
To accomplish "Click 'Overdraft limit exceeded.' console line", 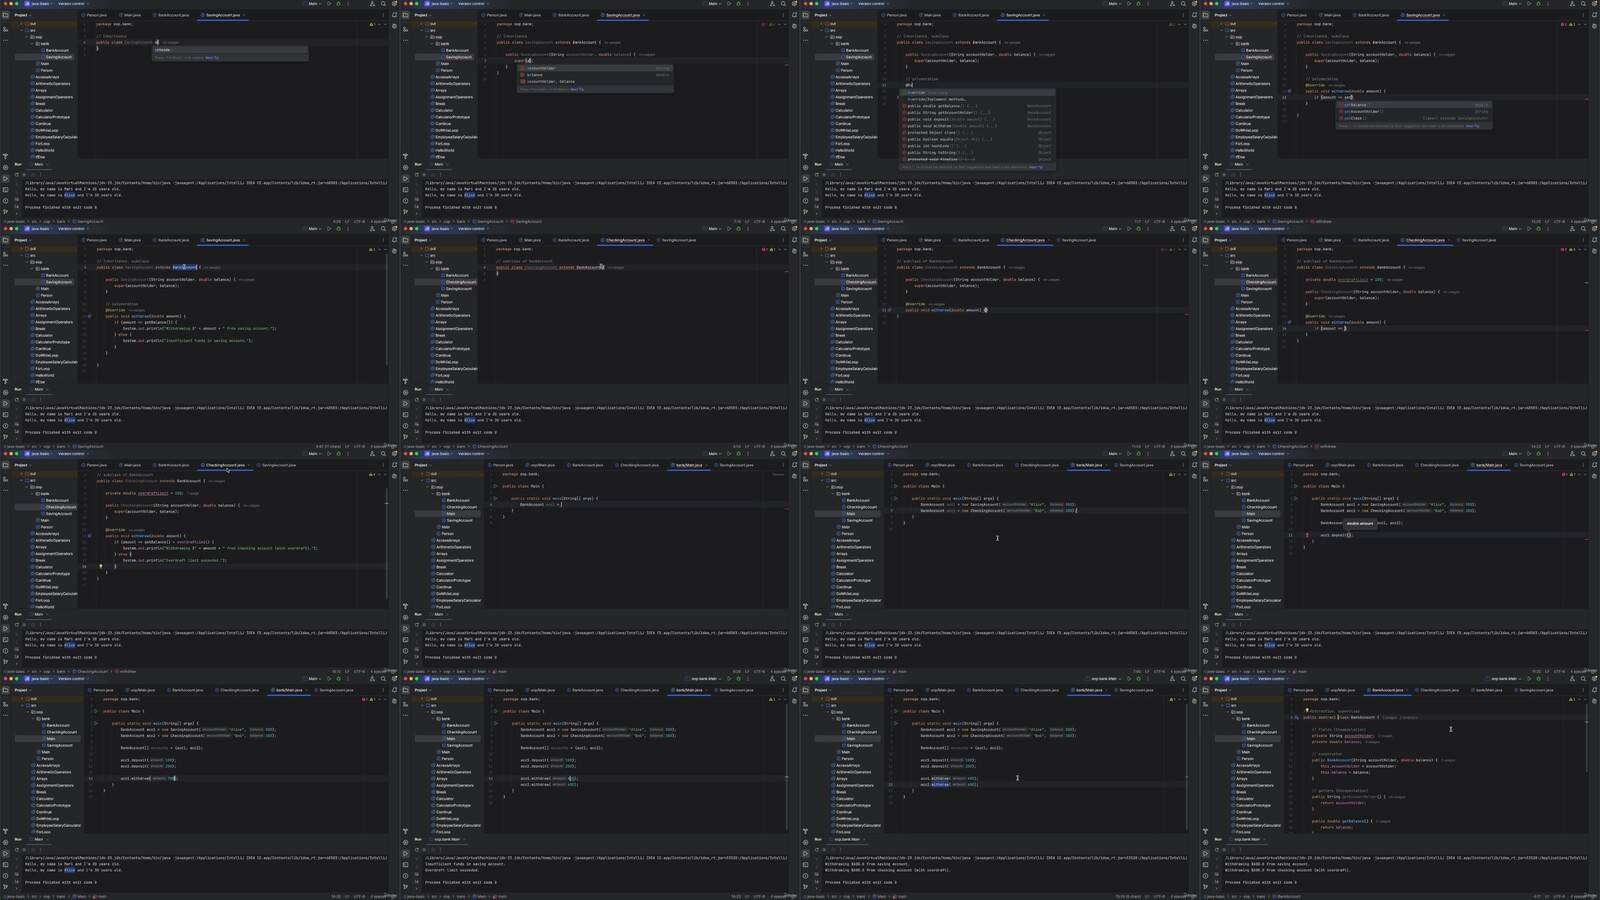I will tap(452, 870).
